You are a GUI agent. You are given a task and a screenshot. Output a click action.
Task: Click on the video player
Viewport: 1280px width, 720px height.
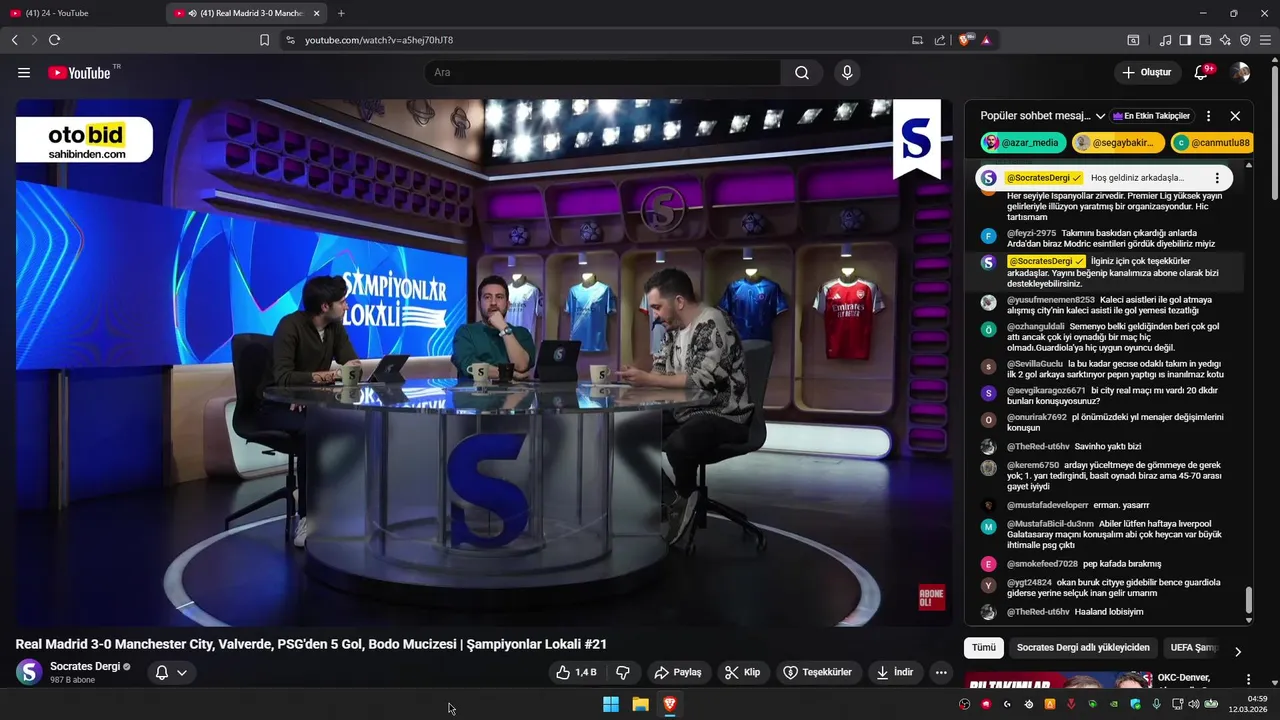click(x=483, y=363)
